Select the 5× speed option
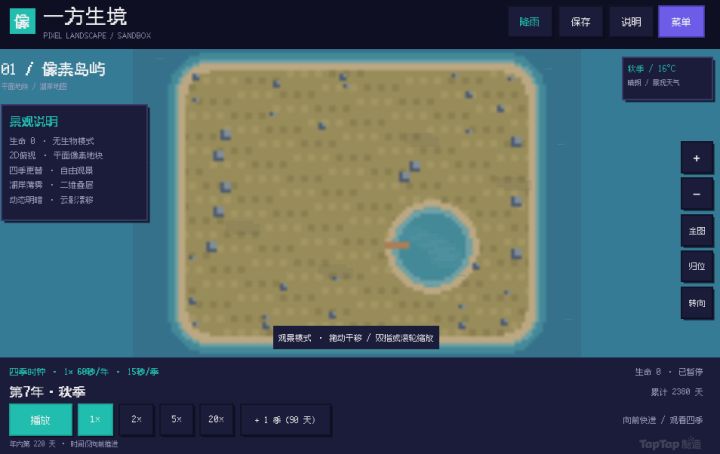 click(176, 420)
